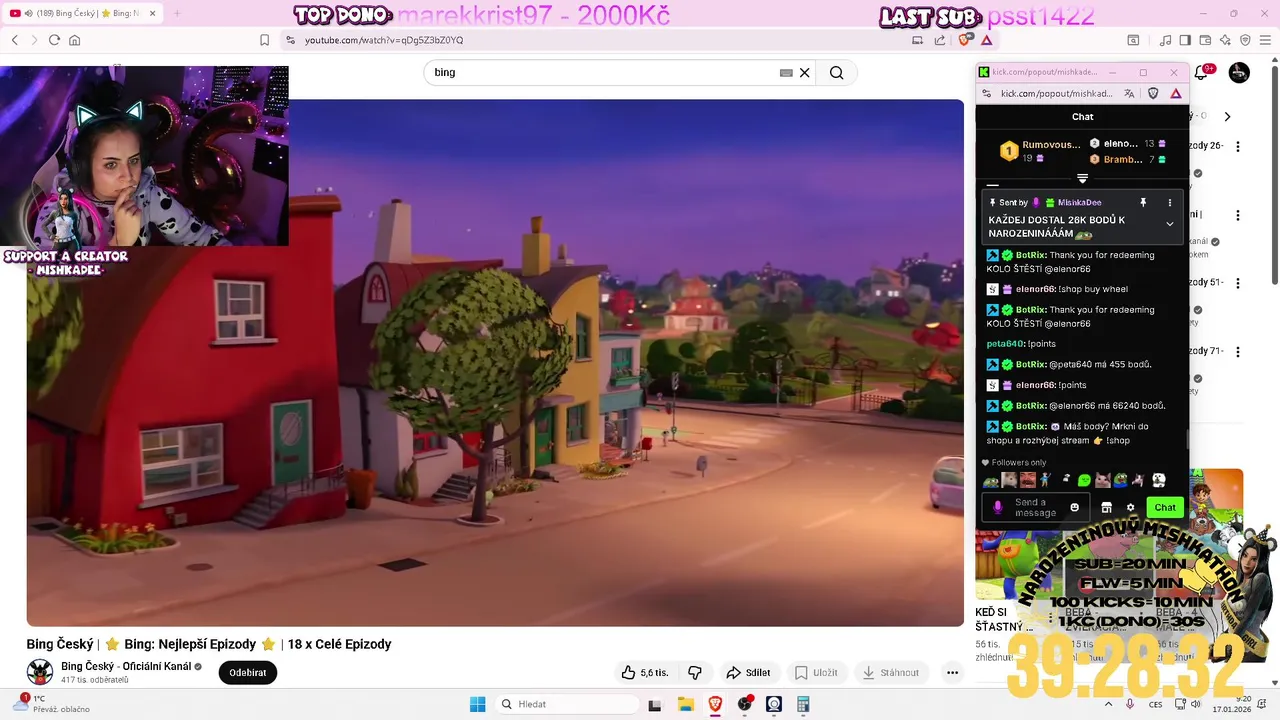
Task: Open YouTube notifications bell
Action: point(1203,72)
